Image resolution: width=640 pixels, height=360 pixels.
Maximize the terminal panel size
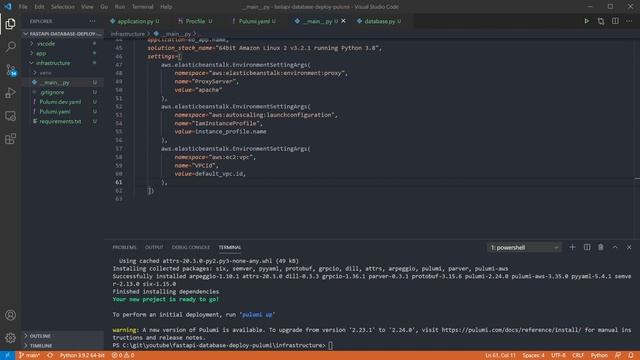615,247
